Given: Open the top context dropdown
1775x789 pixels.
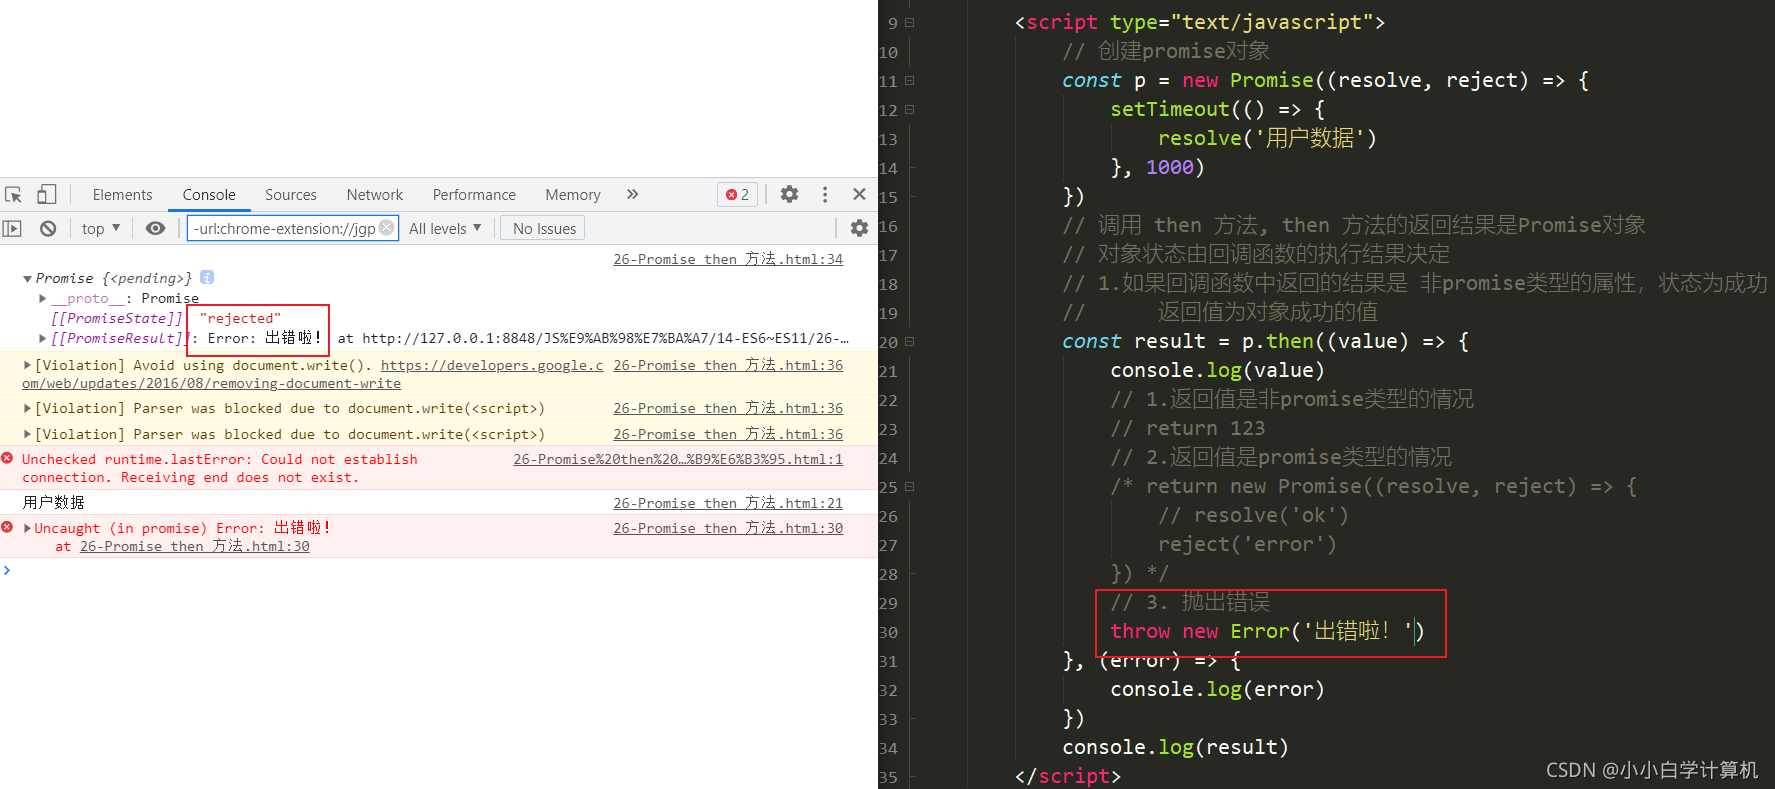Looking at the screenshot, I should point(101,228).
